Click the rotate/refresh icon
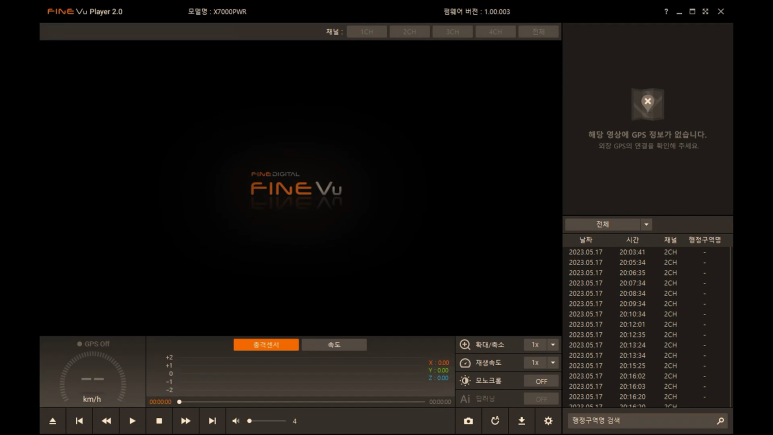 pos(495,421)
